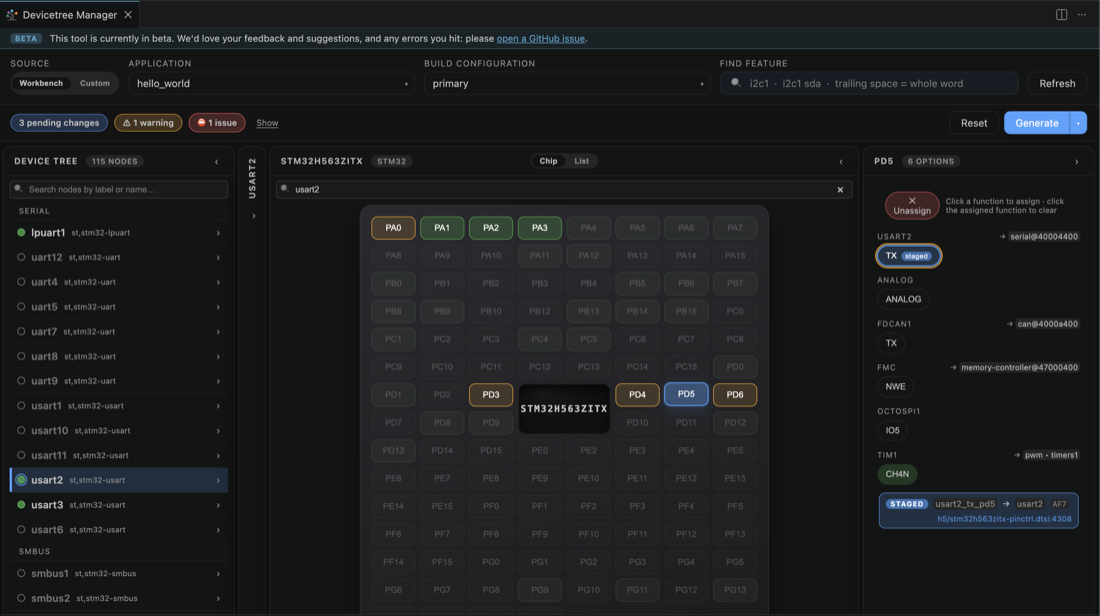Image resolution: width=1100 pixels, height=616 pixels.
Task: Enable the uart5 node status circle
Action: (x=21, y=307)
